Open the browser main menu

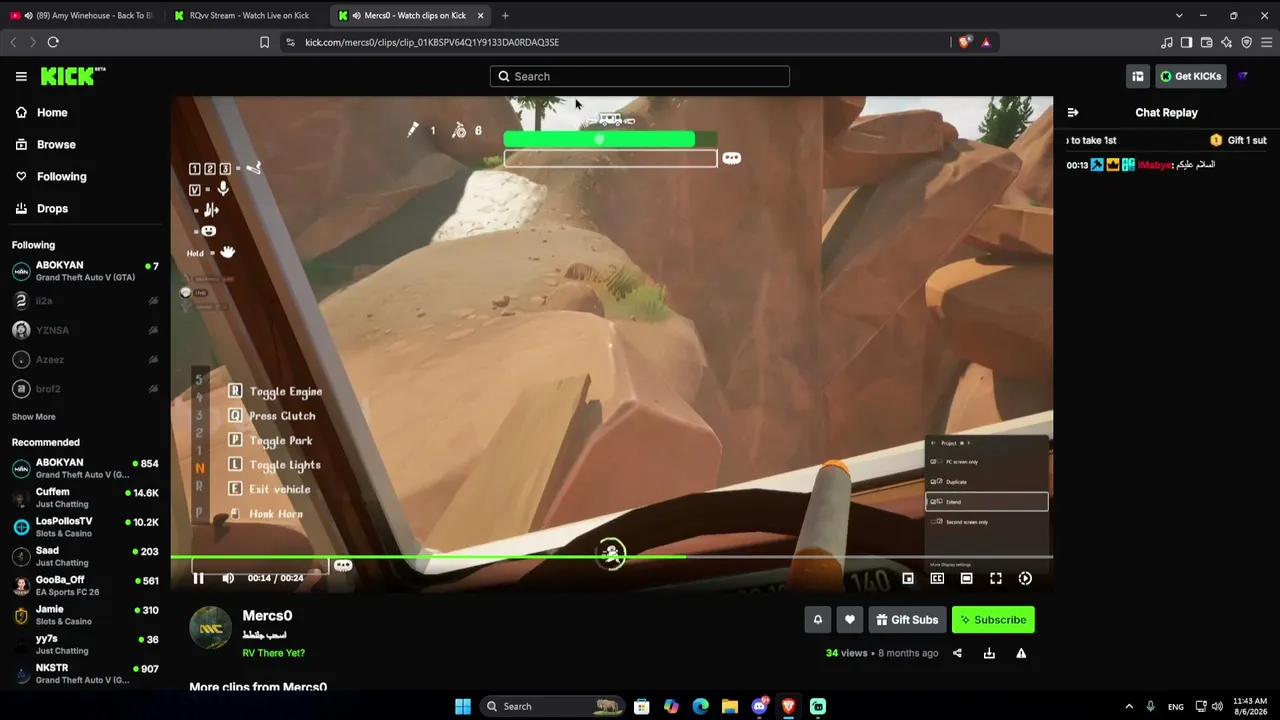point(1267,42)
